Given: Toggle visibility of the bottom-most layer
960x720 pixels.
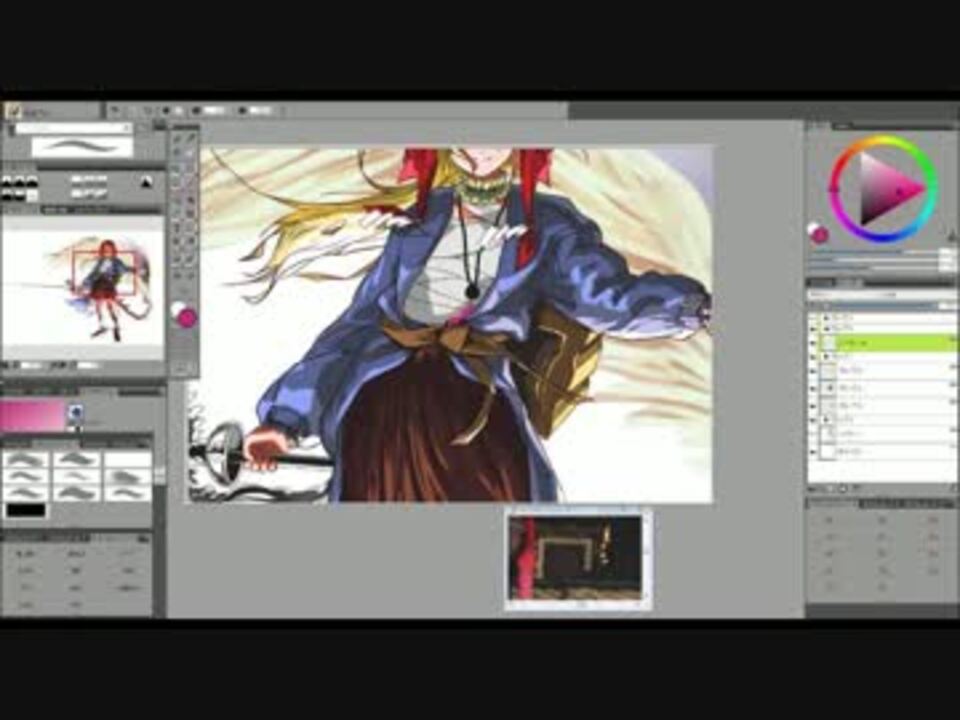Looking at the screenshot, I should tap(813, 451).
